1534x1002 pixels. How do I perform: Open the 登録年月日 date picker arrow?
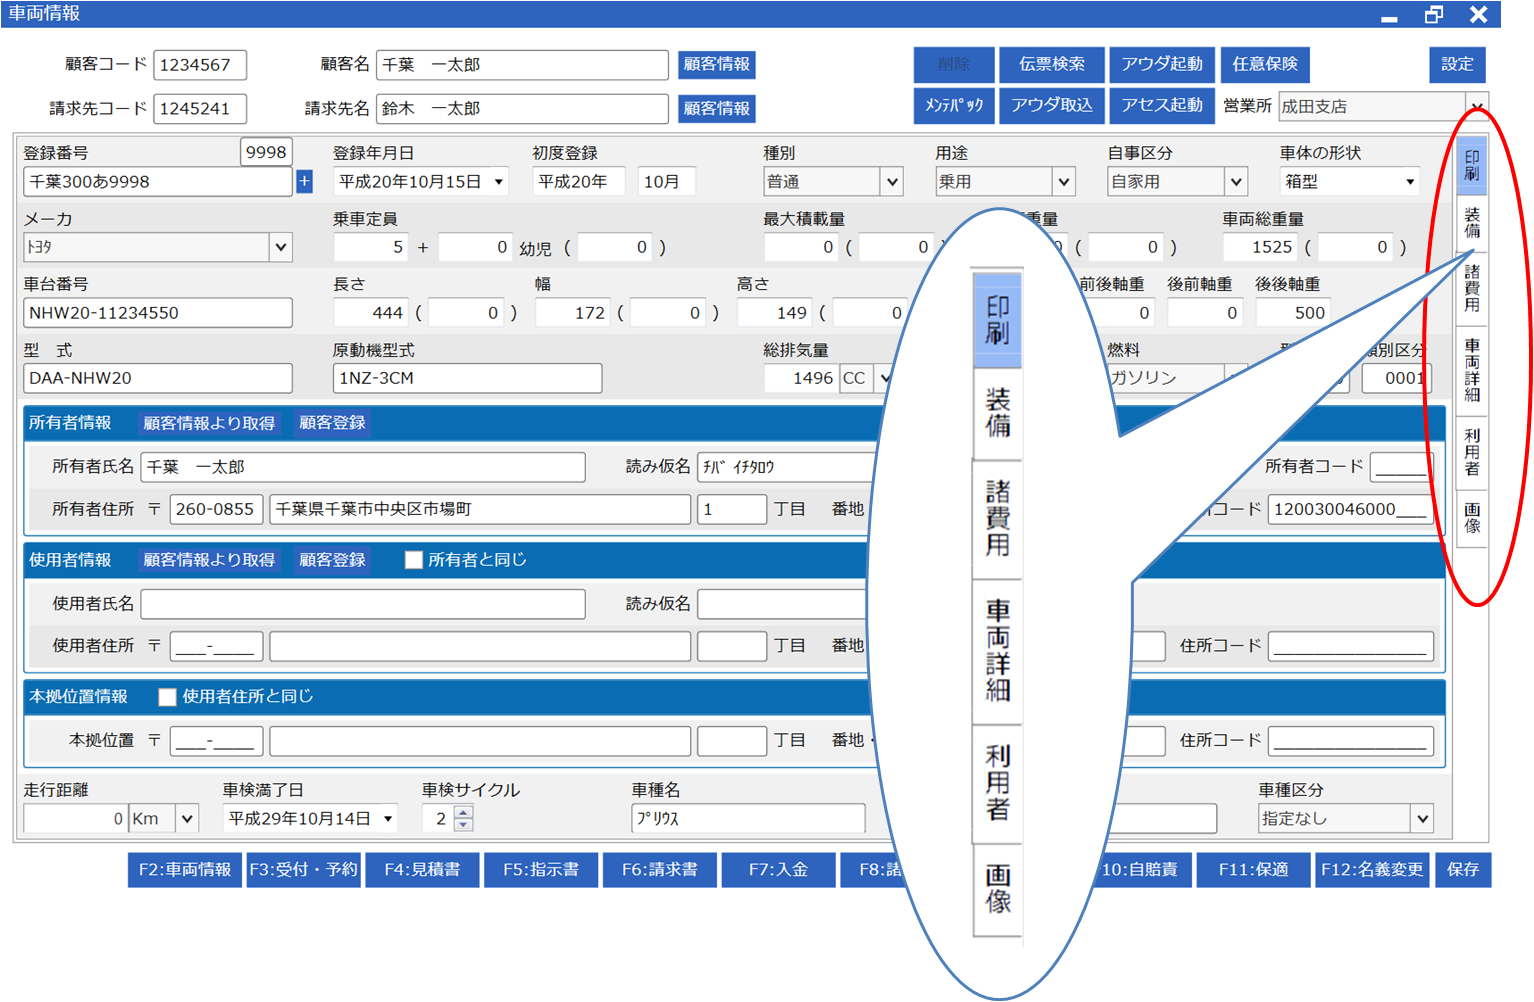(x=498, y=182)
